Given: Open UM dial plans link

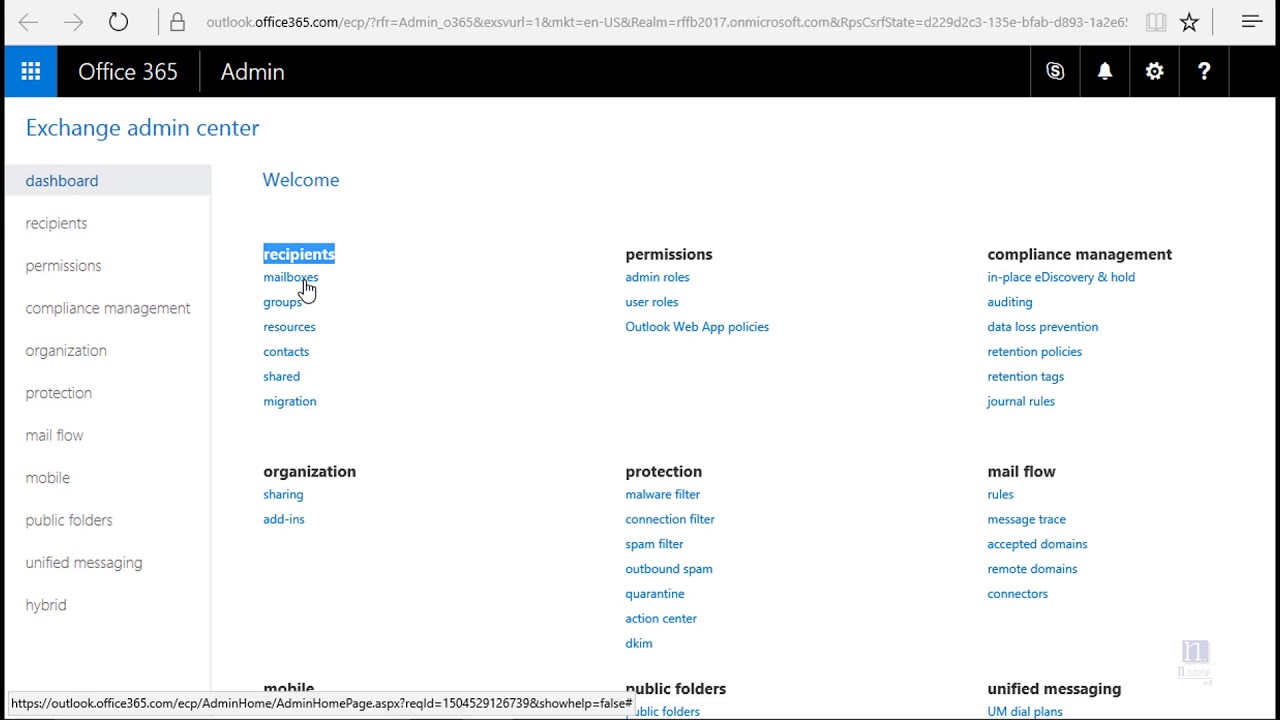Looking at the screenshot, I should [x=1024, y=711].
